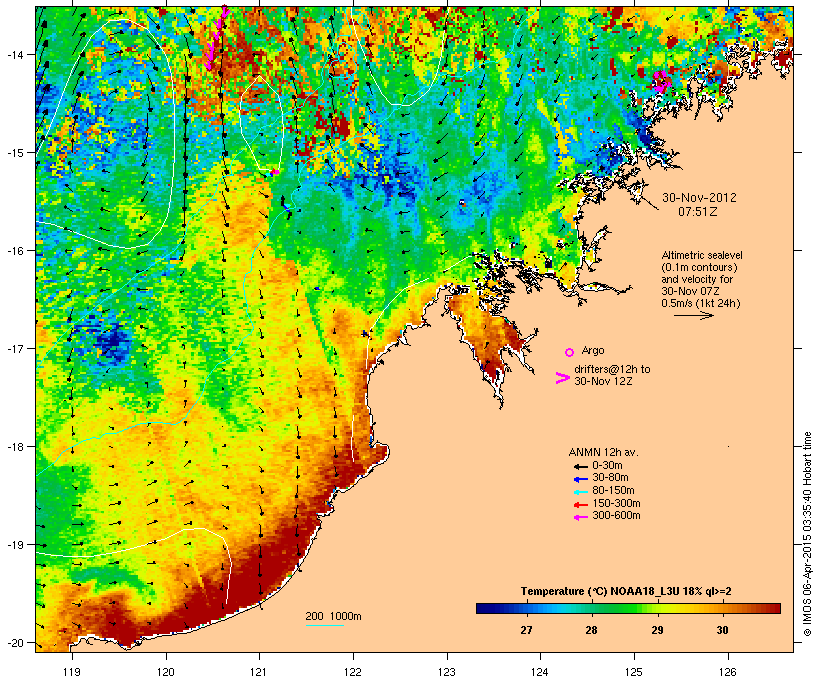Click the -14 latitude axis label

tap(15, 54)
